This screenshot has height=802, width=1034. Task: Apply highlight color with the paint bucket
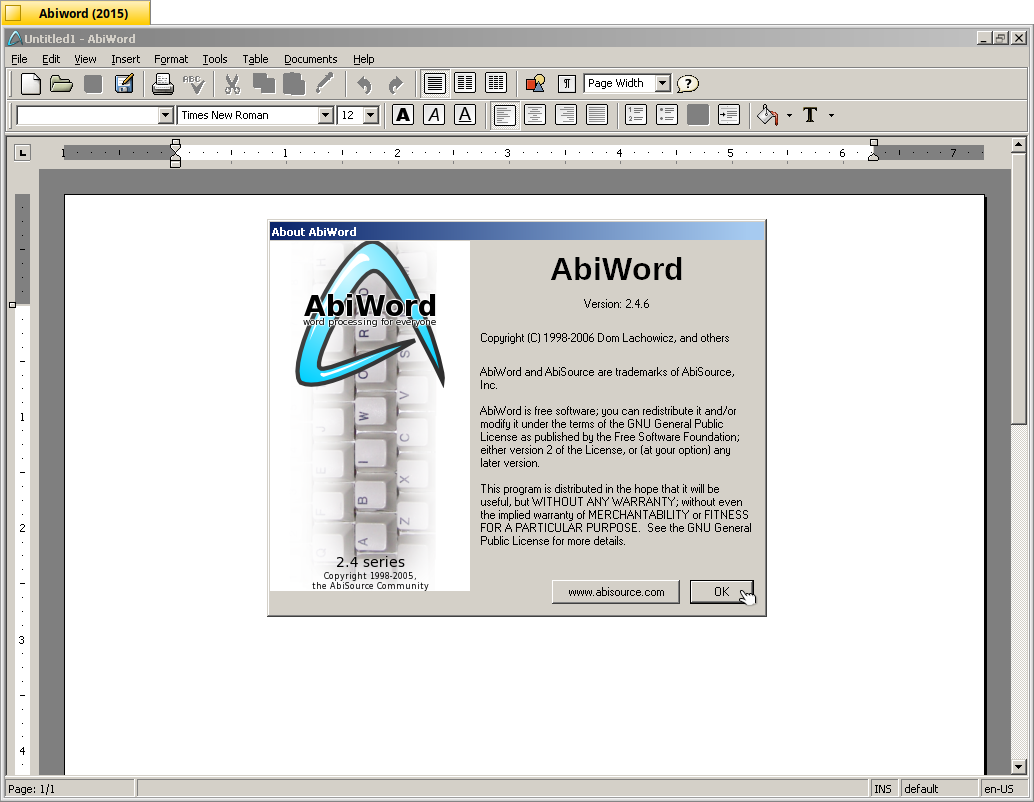tap(767, 115)
